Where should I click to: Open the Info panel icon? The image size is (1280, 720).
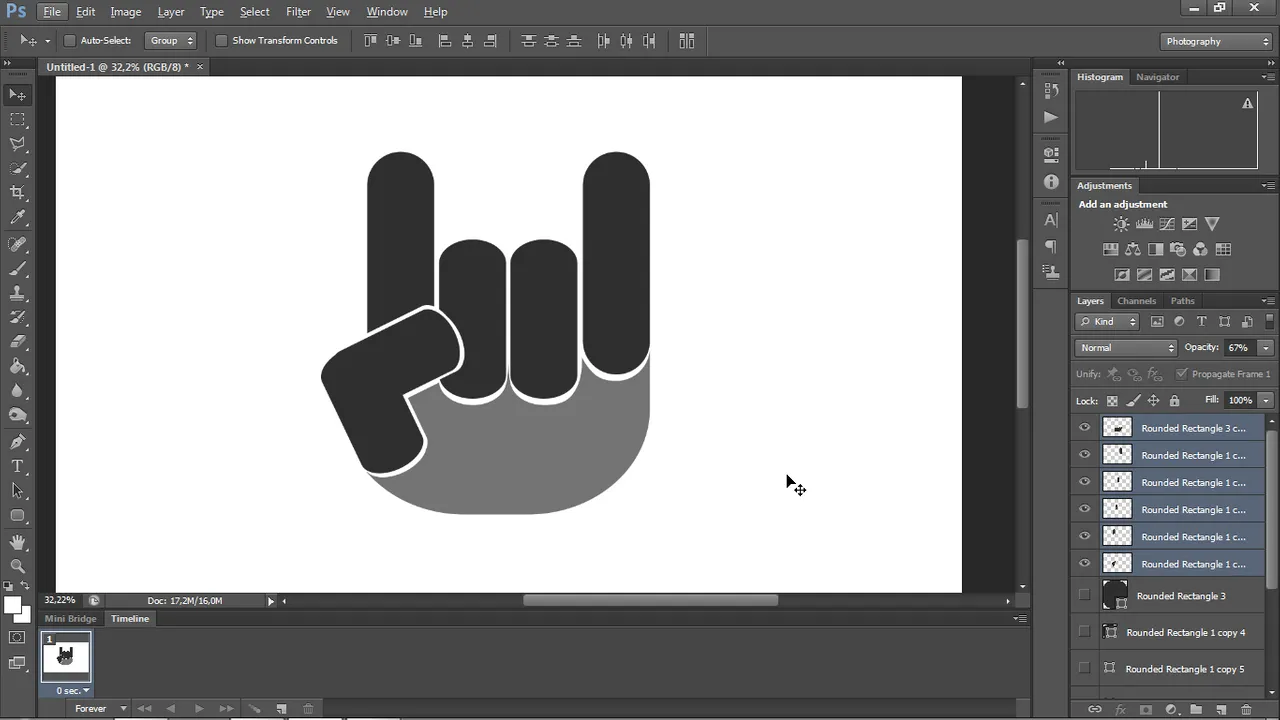[1050, 182]
